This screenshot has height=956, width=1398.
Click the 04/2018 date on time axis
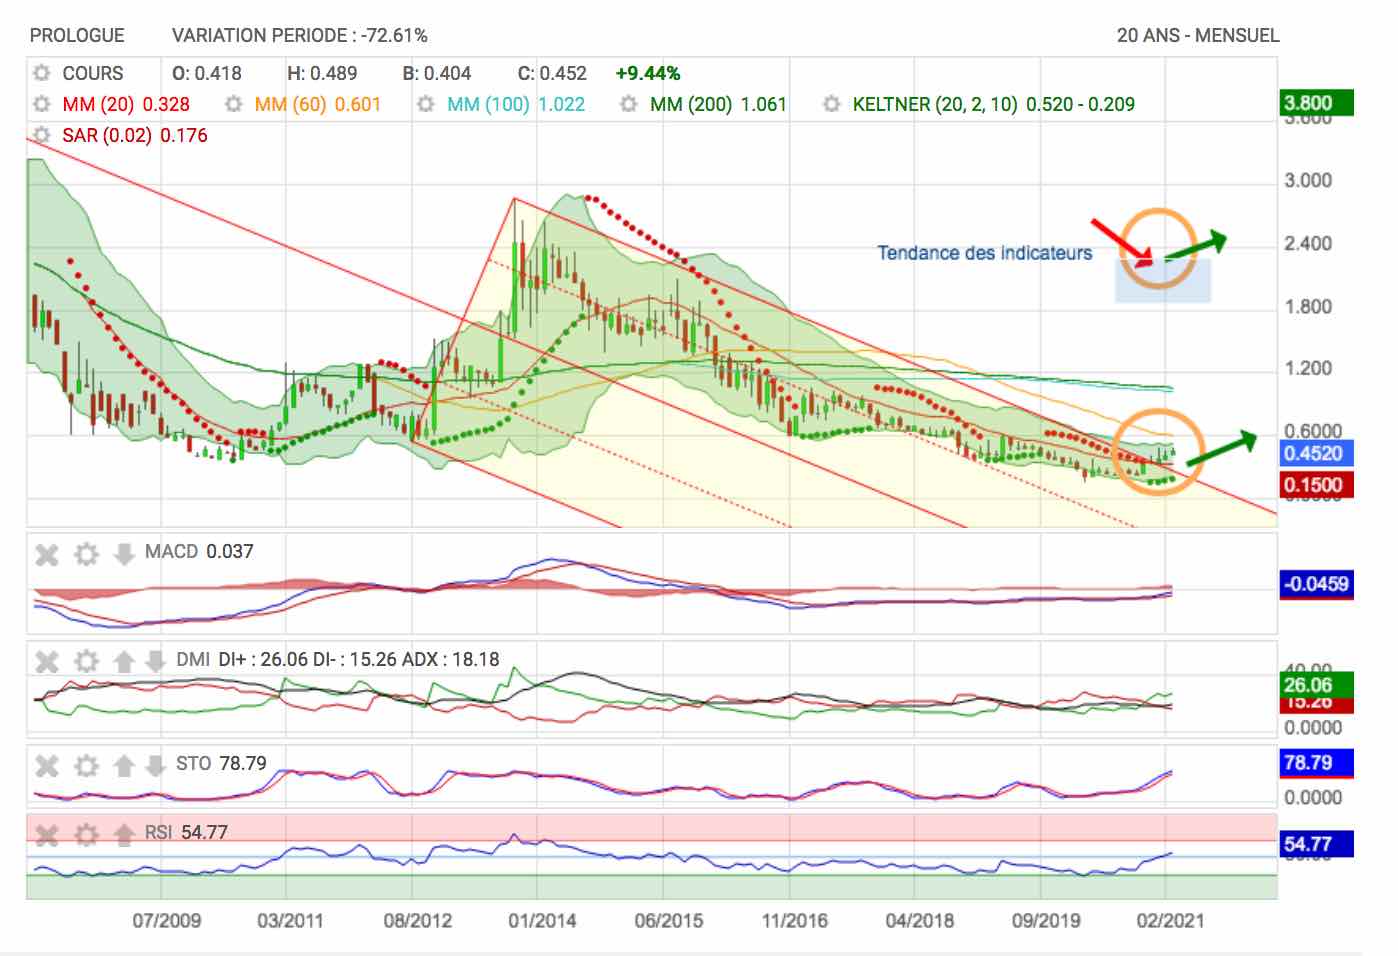click(919, 920)
